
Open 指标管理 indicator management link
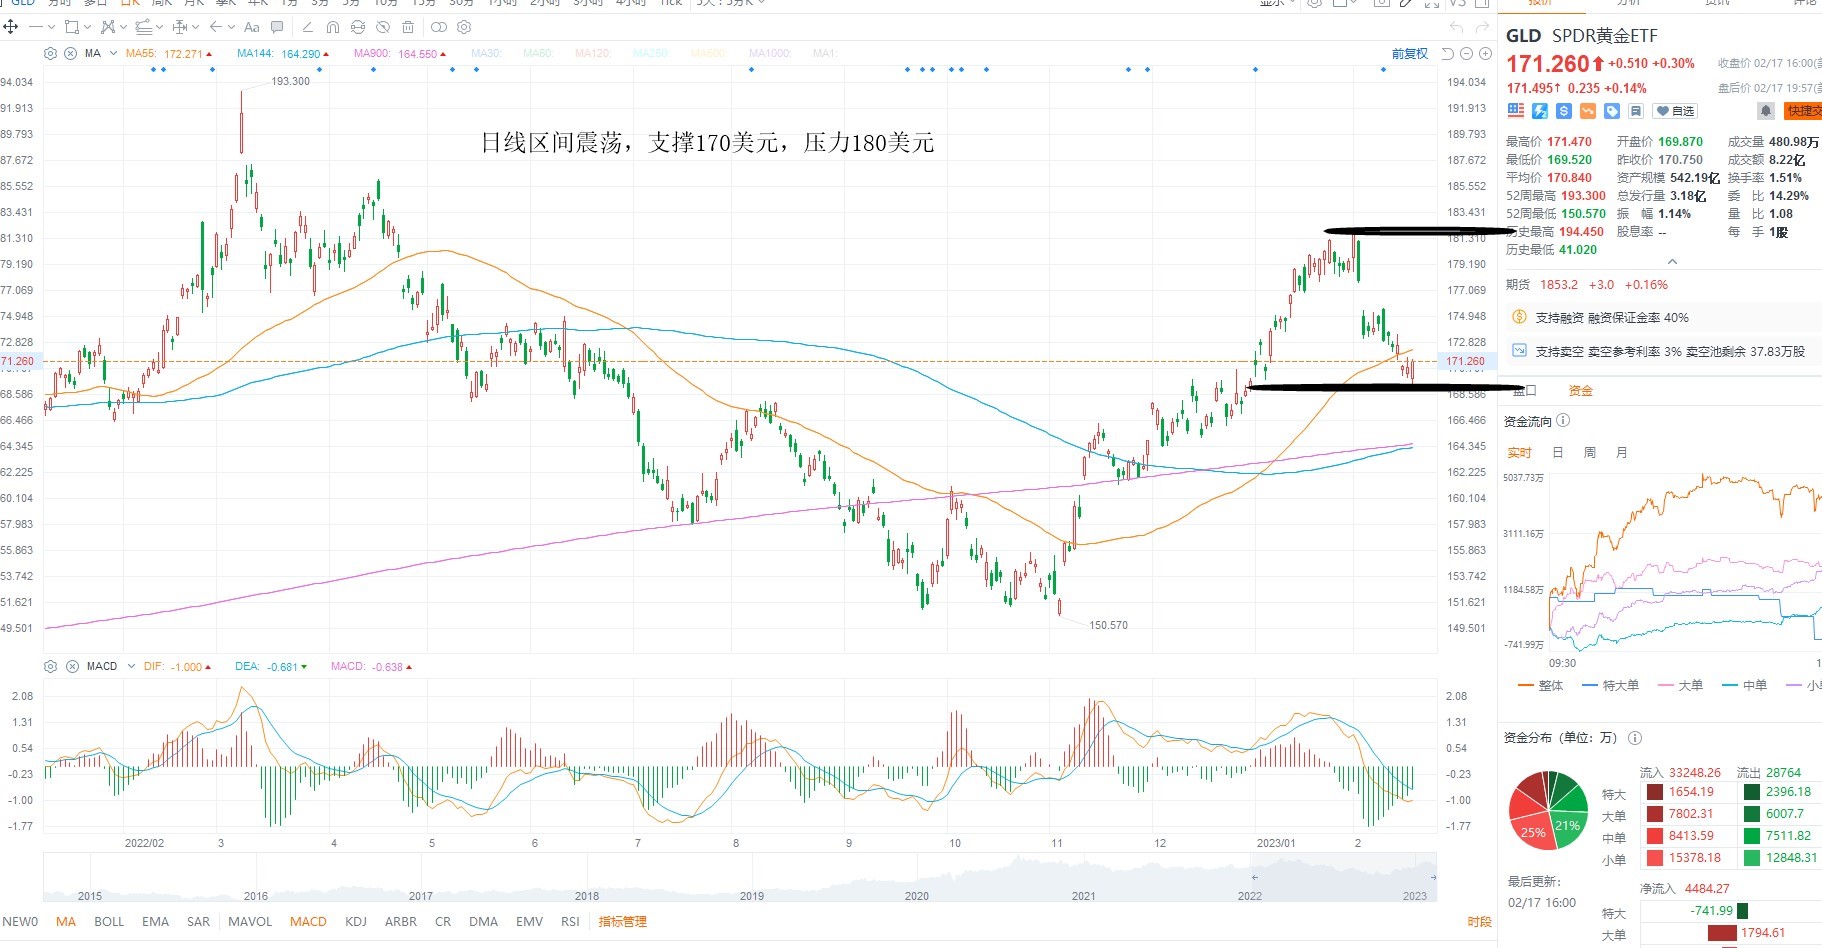tap(622, 921)
